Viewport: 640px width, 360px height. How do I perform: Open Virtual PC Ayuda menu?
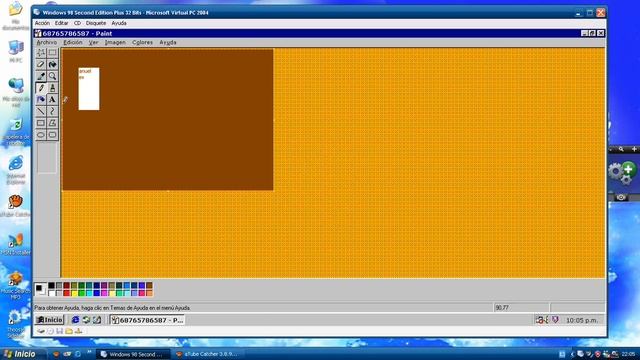(x=119, y=23)
